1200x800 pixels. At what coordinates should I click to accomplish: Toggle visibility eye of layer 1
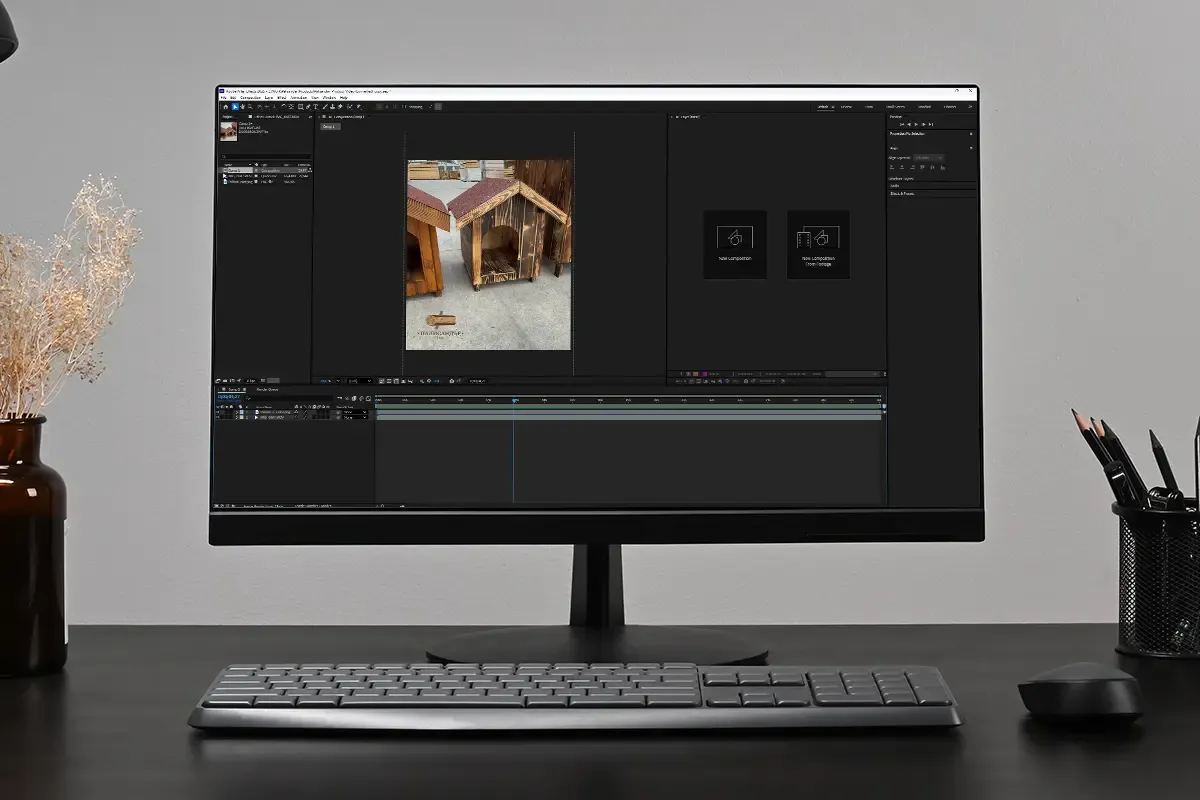(219, 411)
